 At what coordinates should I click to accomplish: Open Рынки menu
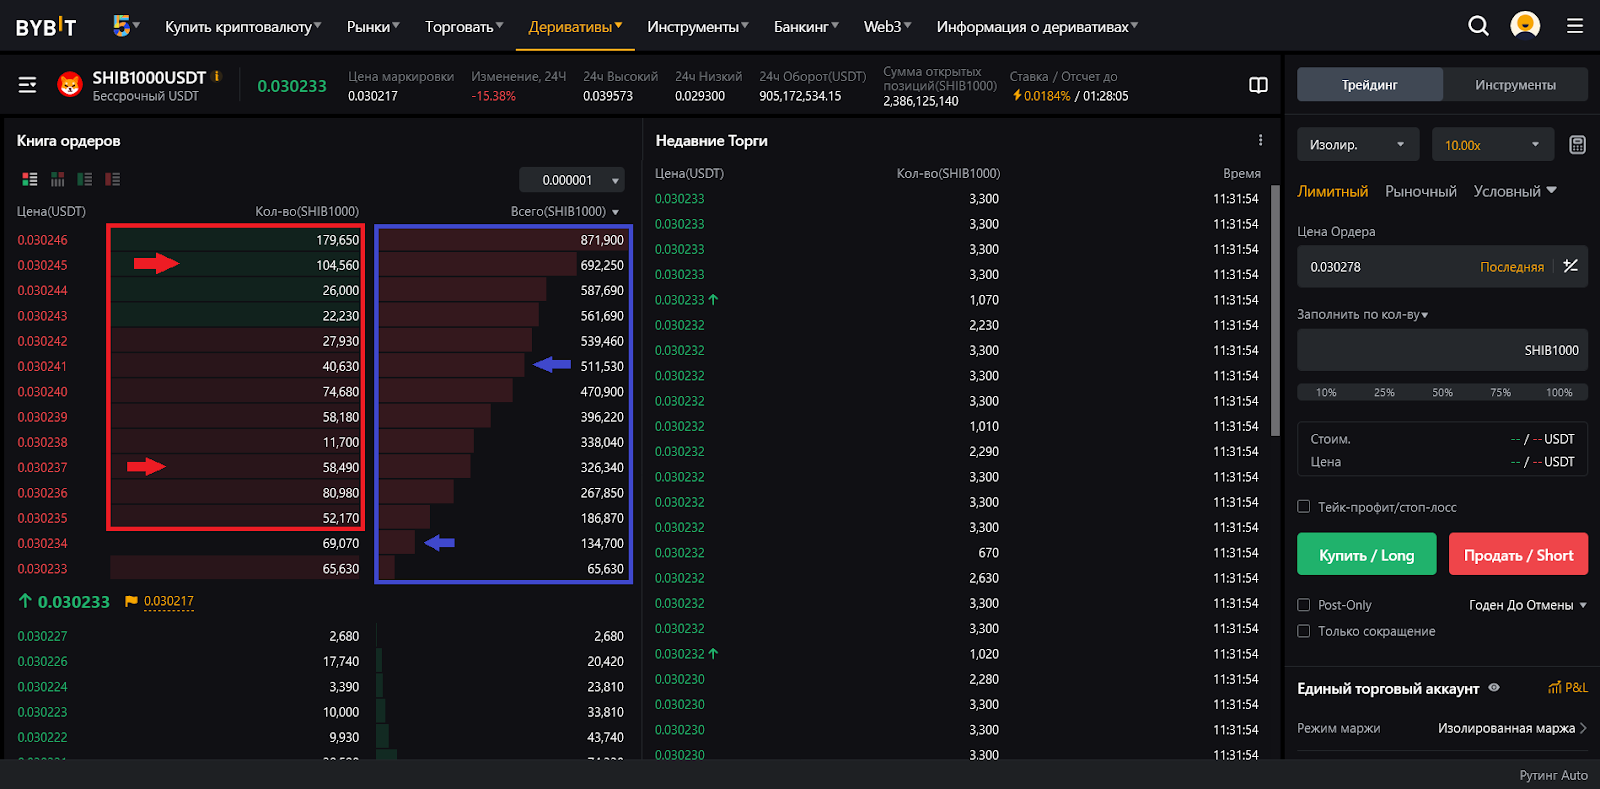click(x=373, y=27)
